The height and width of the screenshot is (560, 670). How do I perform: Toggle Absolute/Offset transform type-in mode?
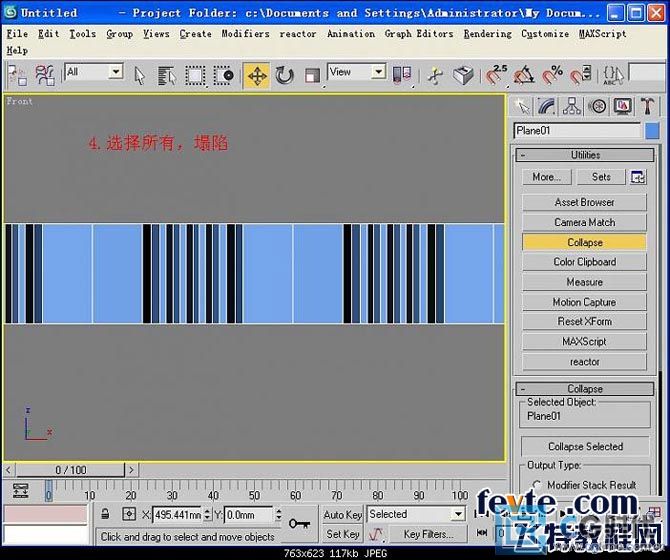tap(129, 514)
